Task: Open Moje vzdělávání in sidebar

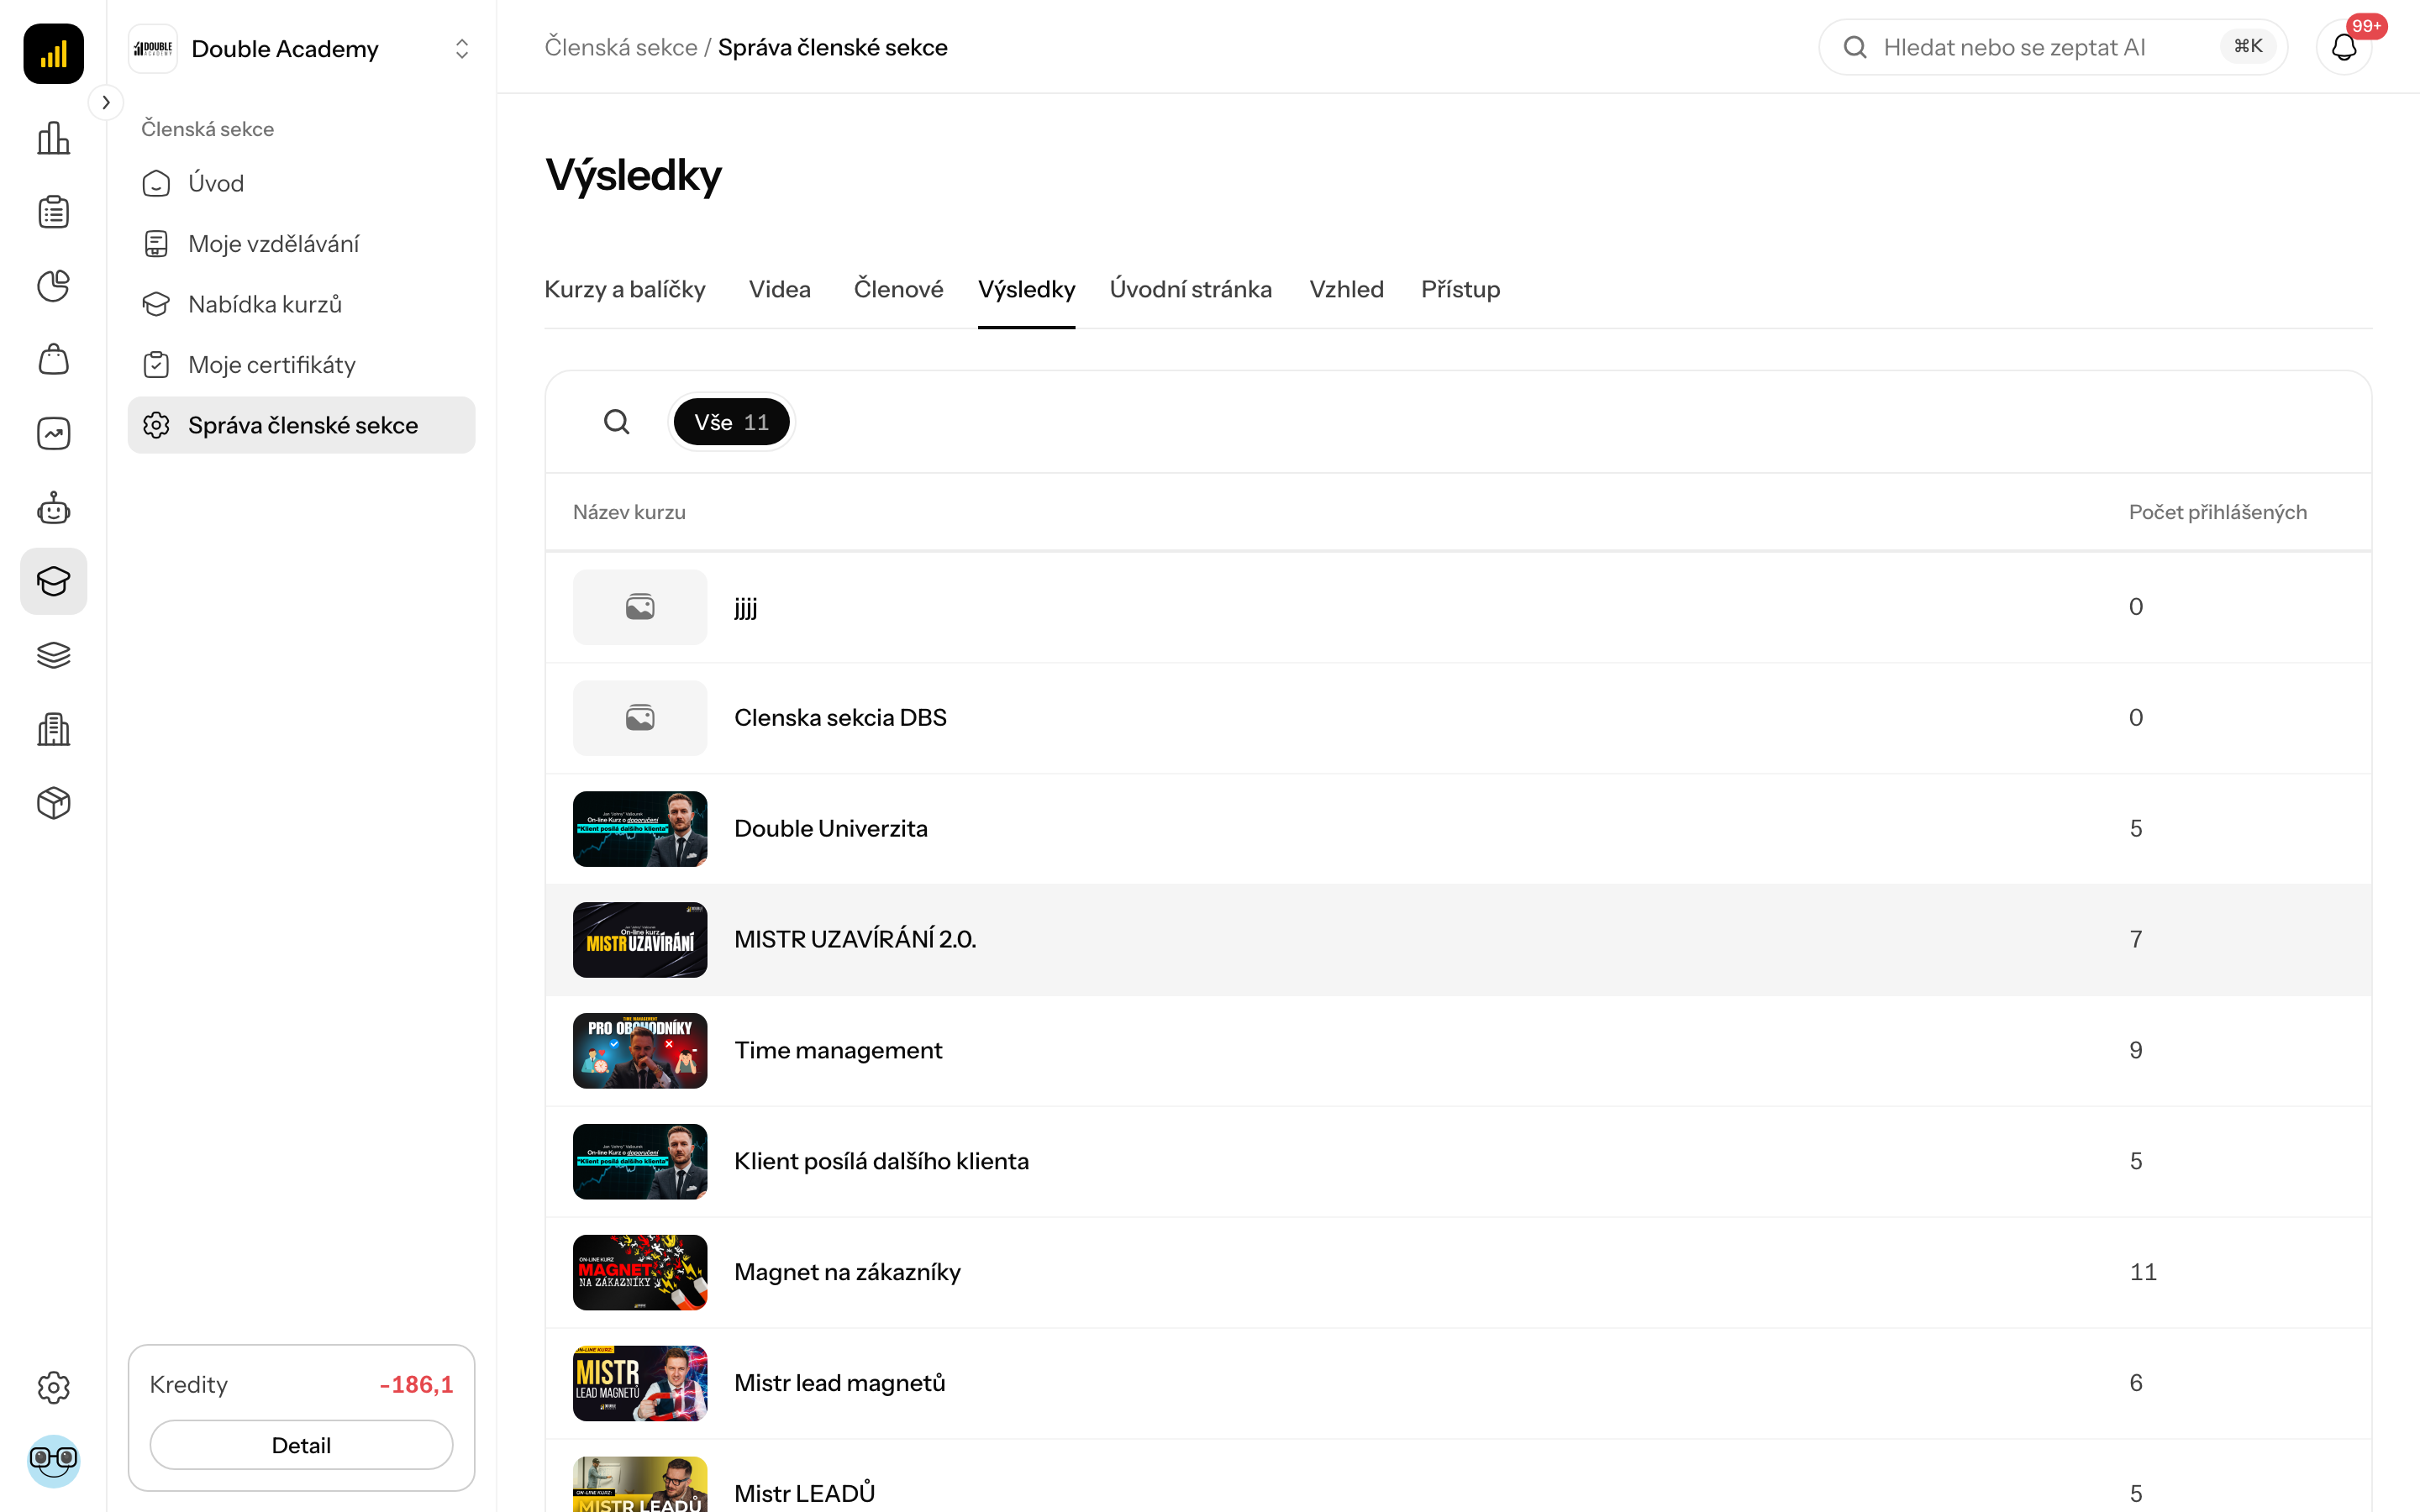Action: [301, 244]
